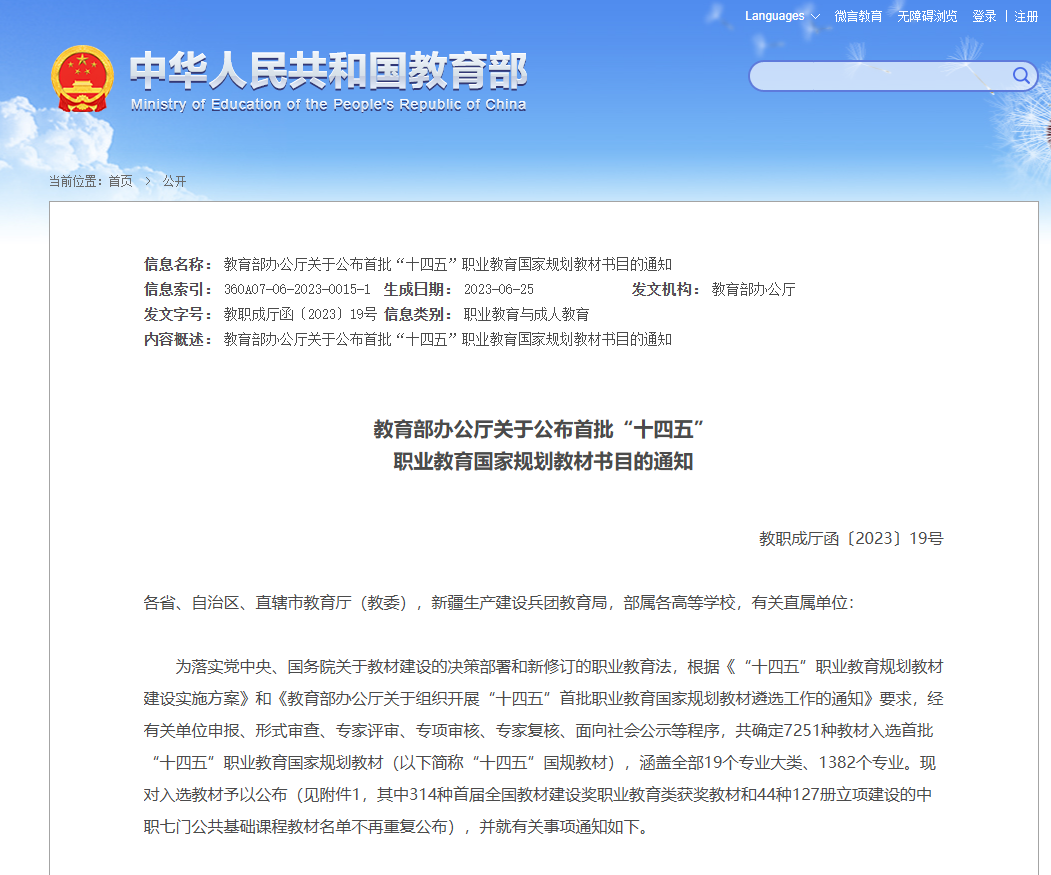Click the national emblem logo
The height and width of the screenshot is (875, 1051).
[83, 78]
